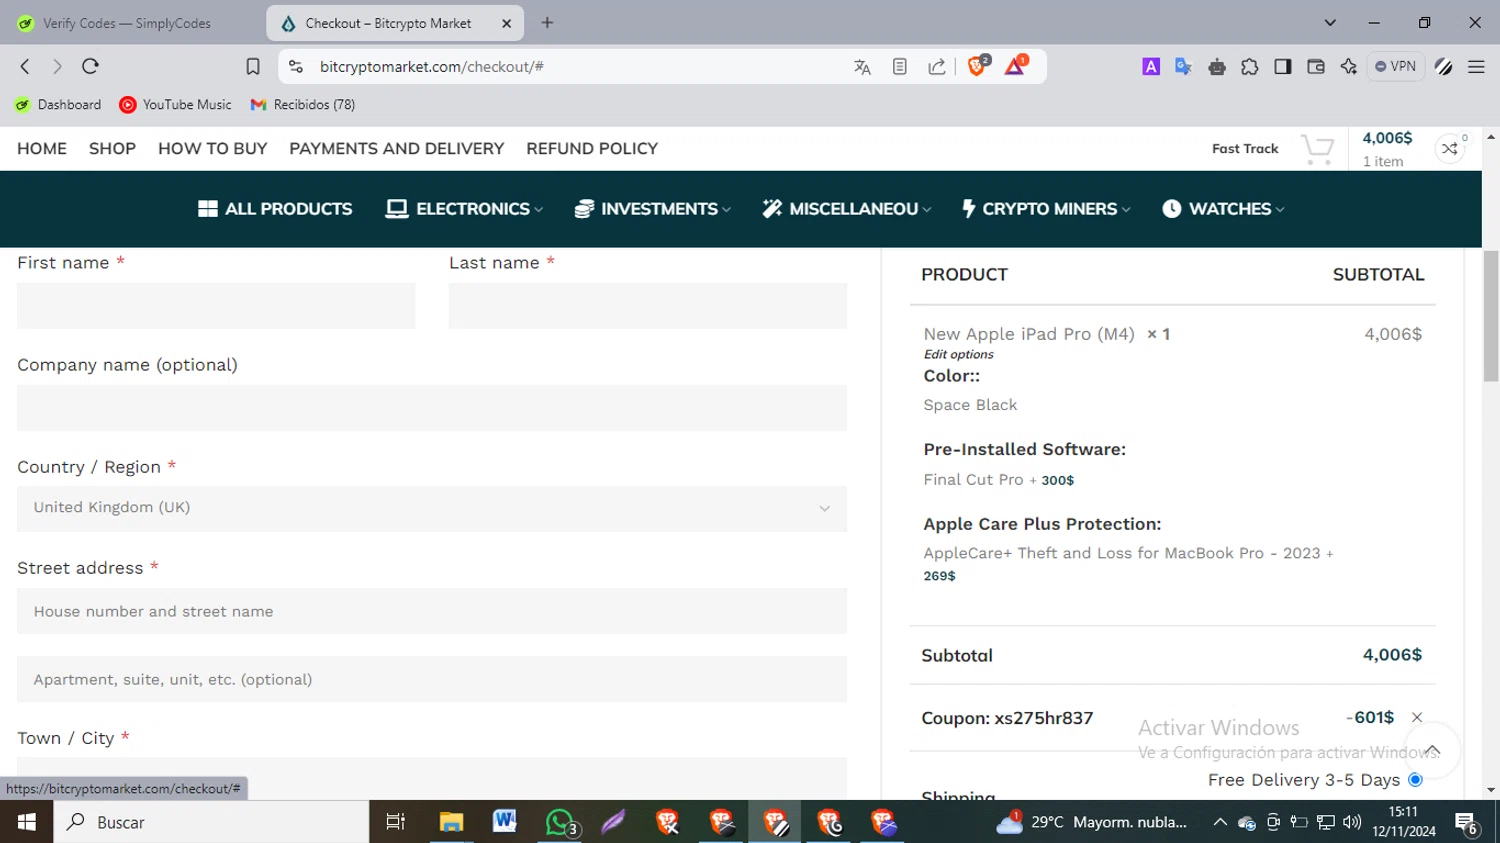Reload the checkout page
The height and width of the screenshot is (843, 1500).
pos(90,66)
